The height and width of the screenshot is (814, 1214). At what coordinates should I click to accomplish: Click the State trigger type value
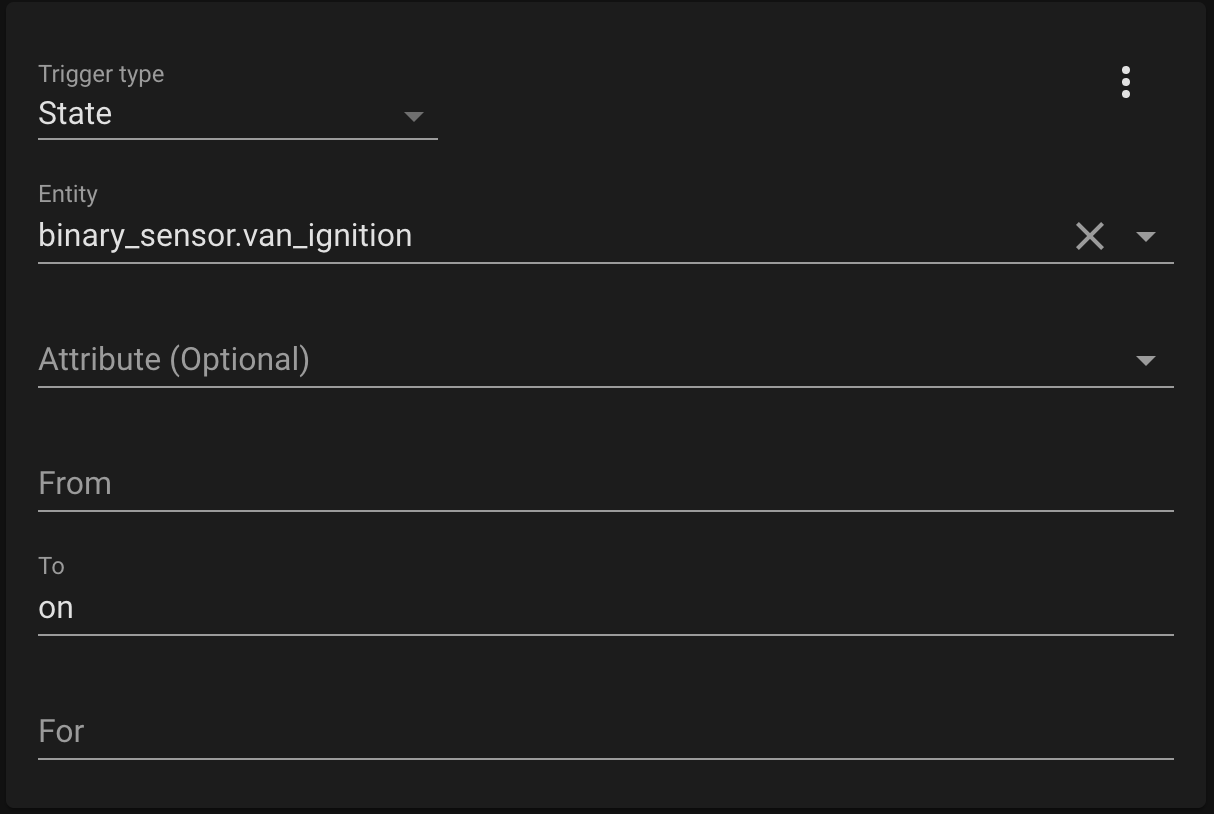click(x=74, y=113)
